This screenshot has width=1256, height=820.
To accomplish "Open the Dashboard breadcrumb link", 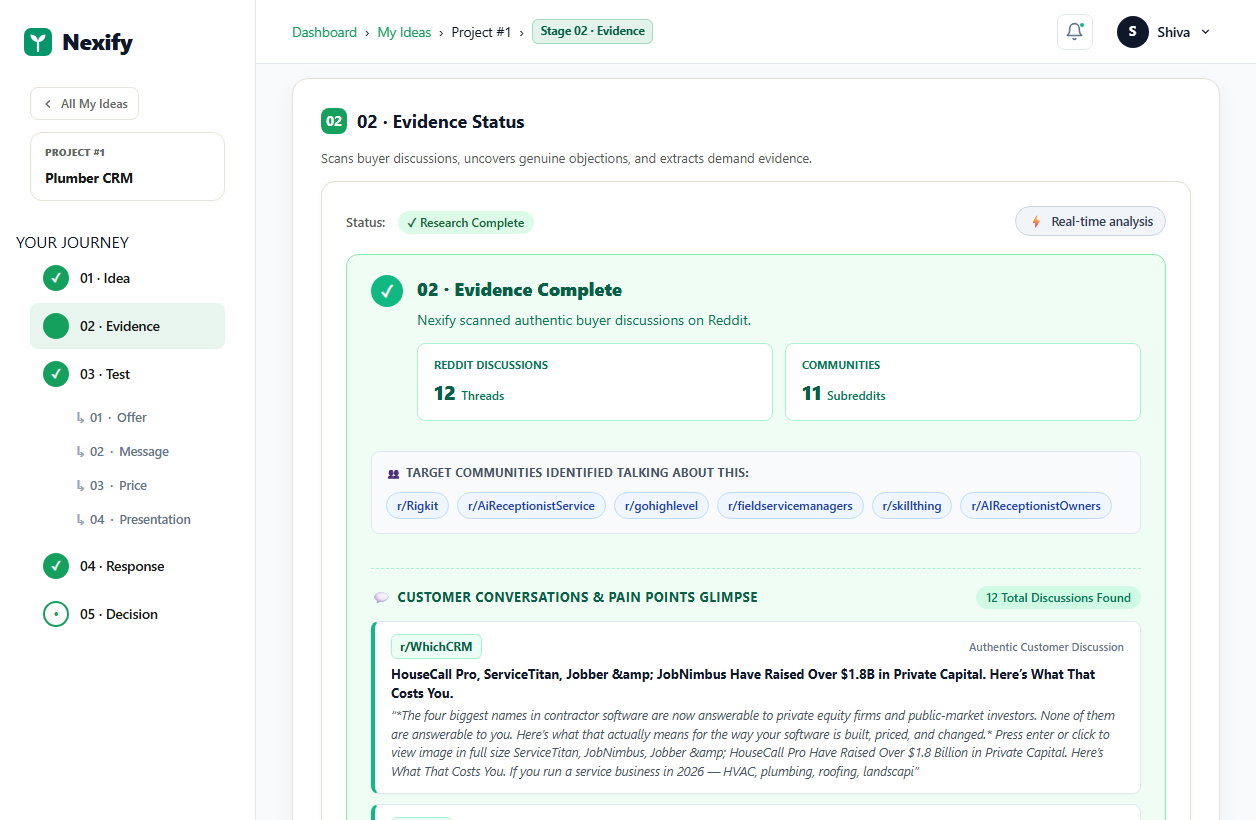I will pos(324,32).
